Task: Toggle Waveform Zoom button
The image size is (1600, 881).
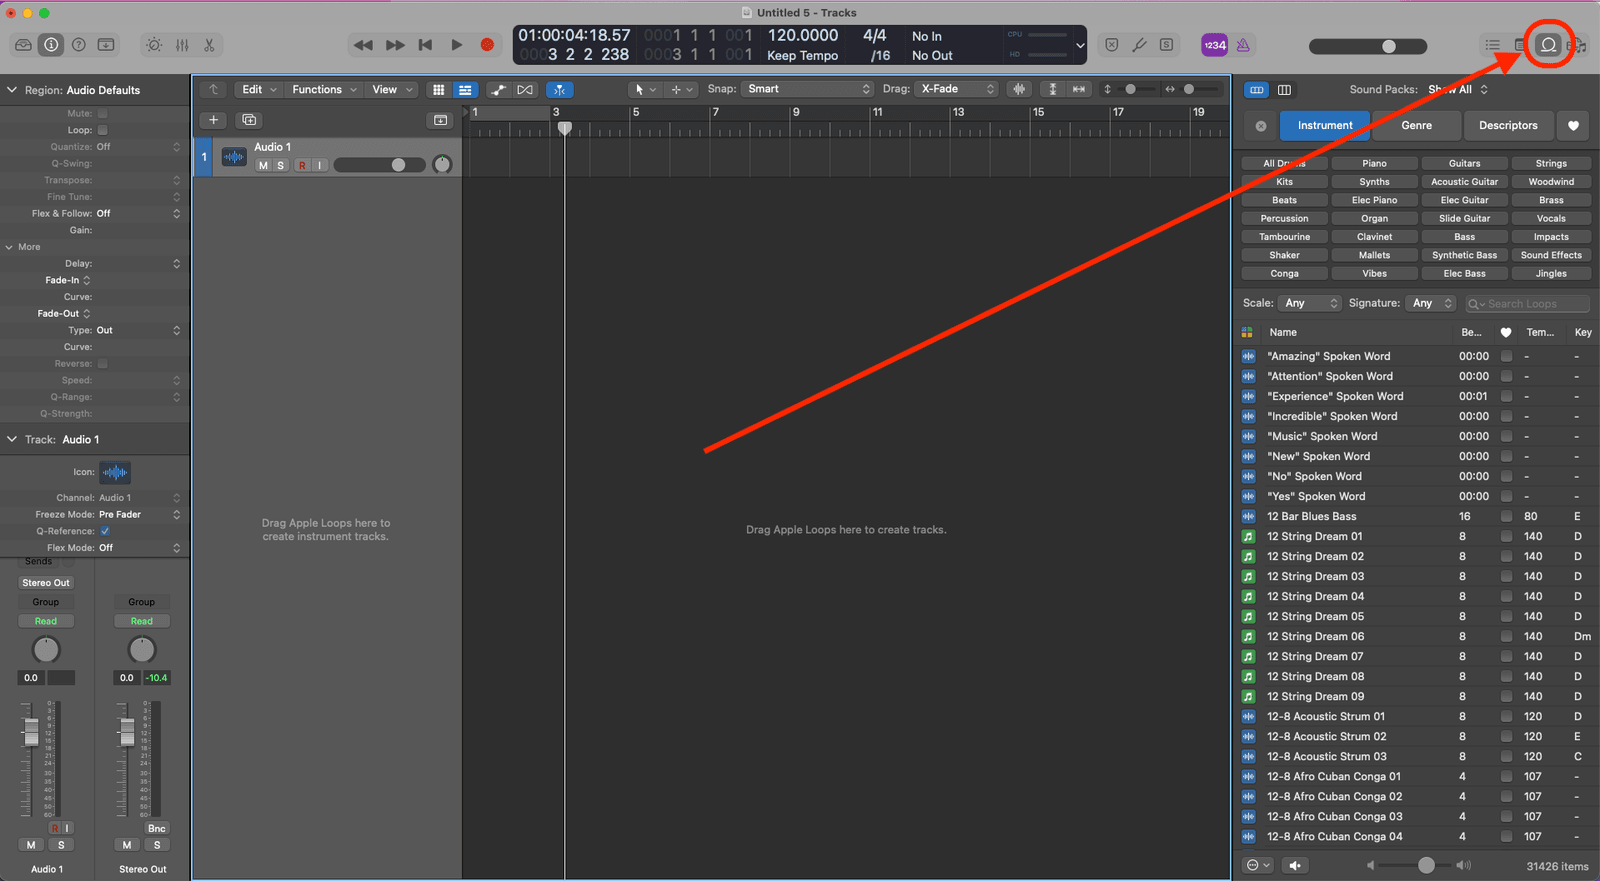Action: click(x=1019, y=89)
